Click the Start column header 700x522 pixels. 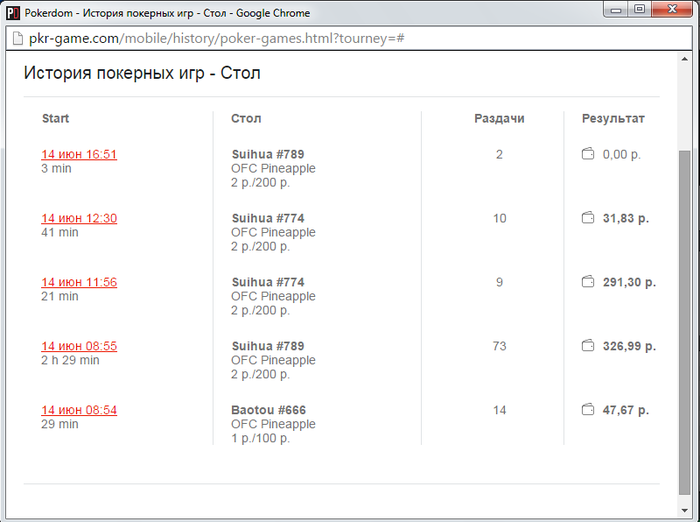tap(55, 118)
